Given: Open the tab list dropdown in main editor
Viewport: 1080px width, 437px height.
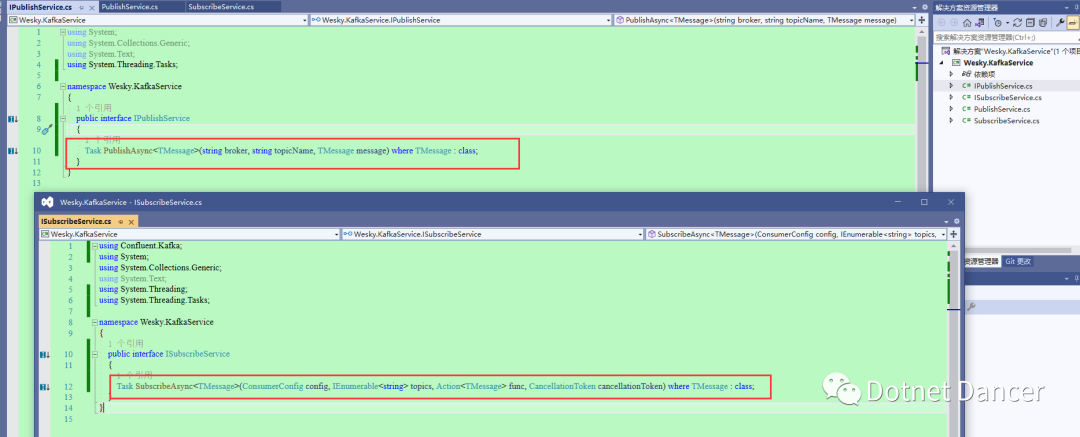Looking at the screenshot, I should pyautogui.click(x=915, y=7).
